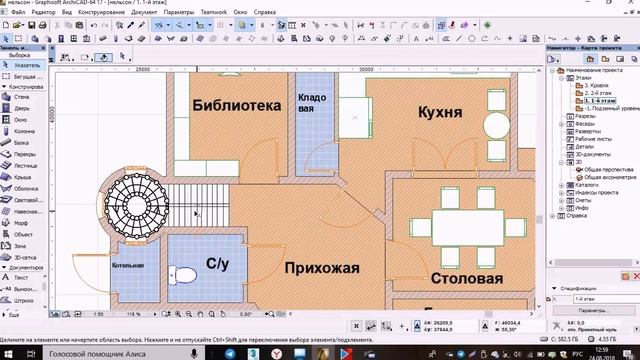Open the Teamwork menu
The width and height of the screenshot is (640, 360).
213,12
